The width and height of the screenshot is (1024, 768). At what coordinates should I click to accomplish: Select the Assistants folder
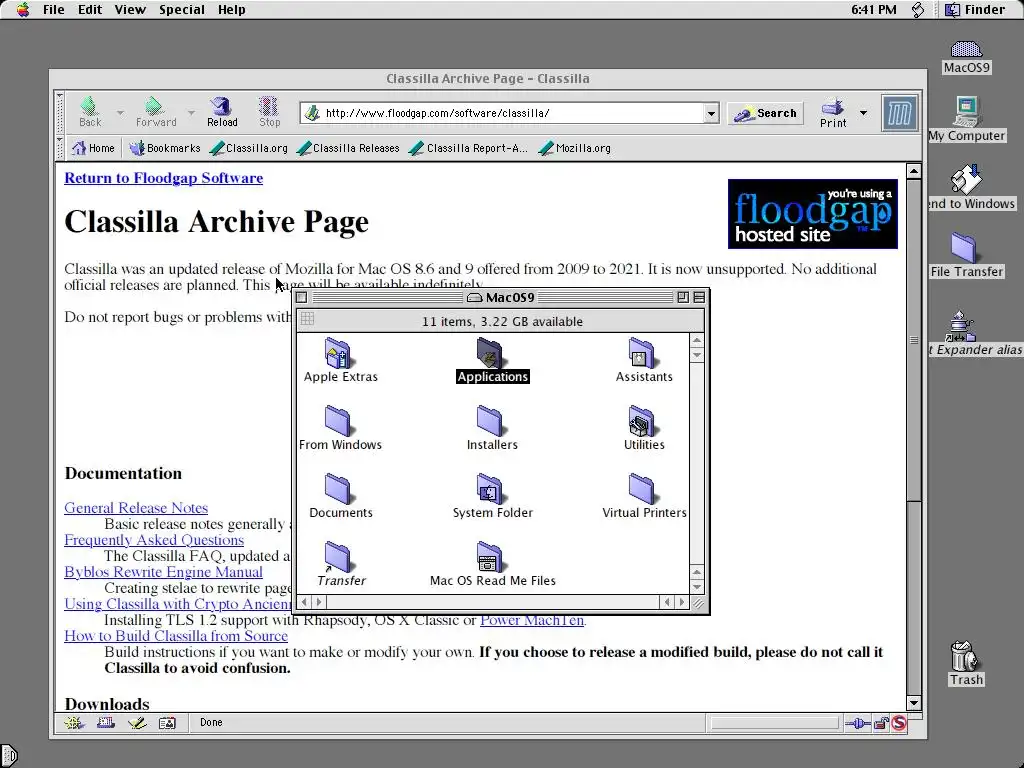(x=643, y=360)
